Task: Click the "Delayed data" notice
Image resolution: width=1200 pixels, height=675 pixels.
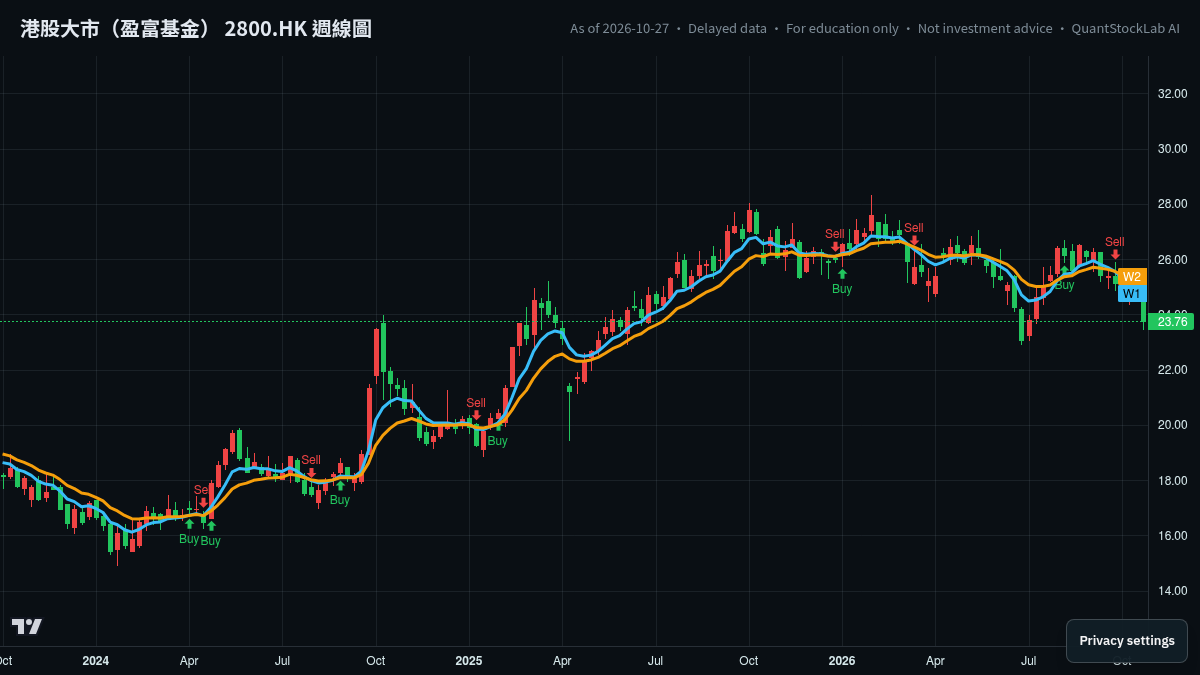Action: click(x=727, y=28)
